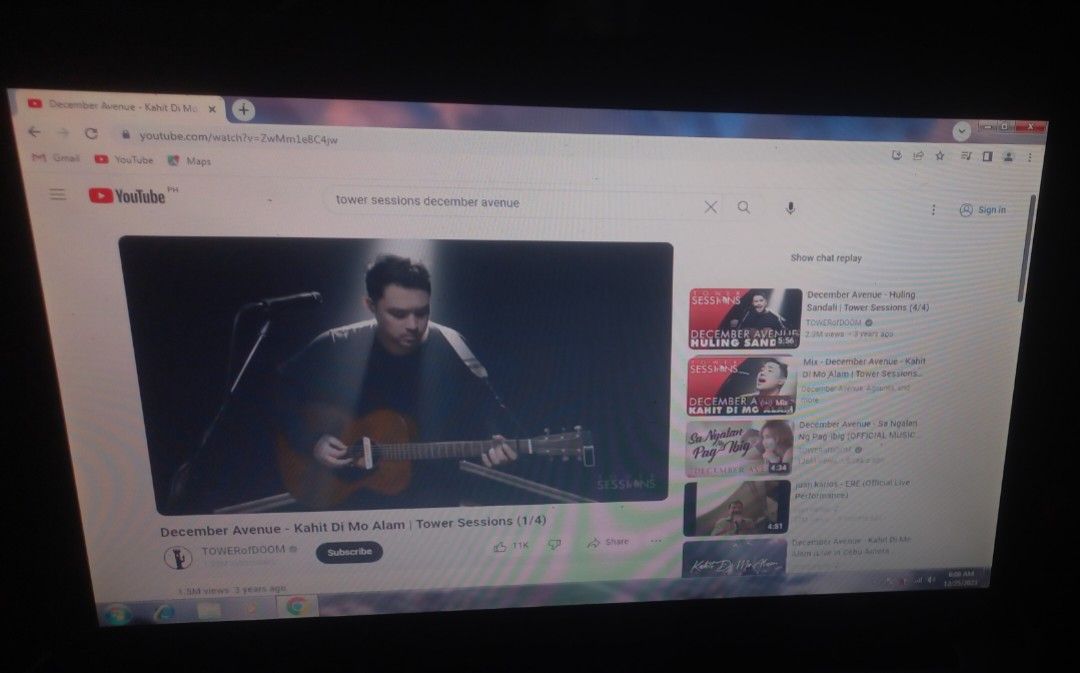Launch Internet Explorer from the taskbar

pyautogui.click(x=164, y=612)
